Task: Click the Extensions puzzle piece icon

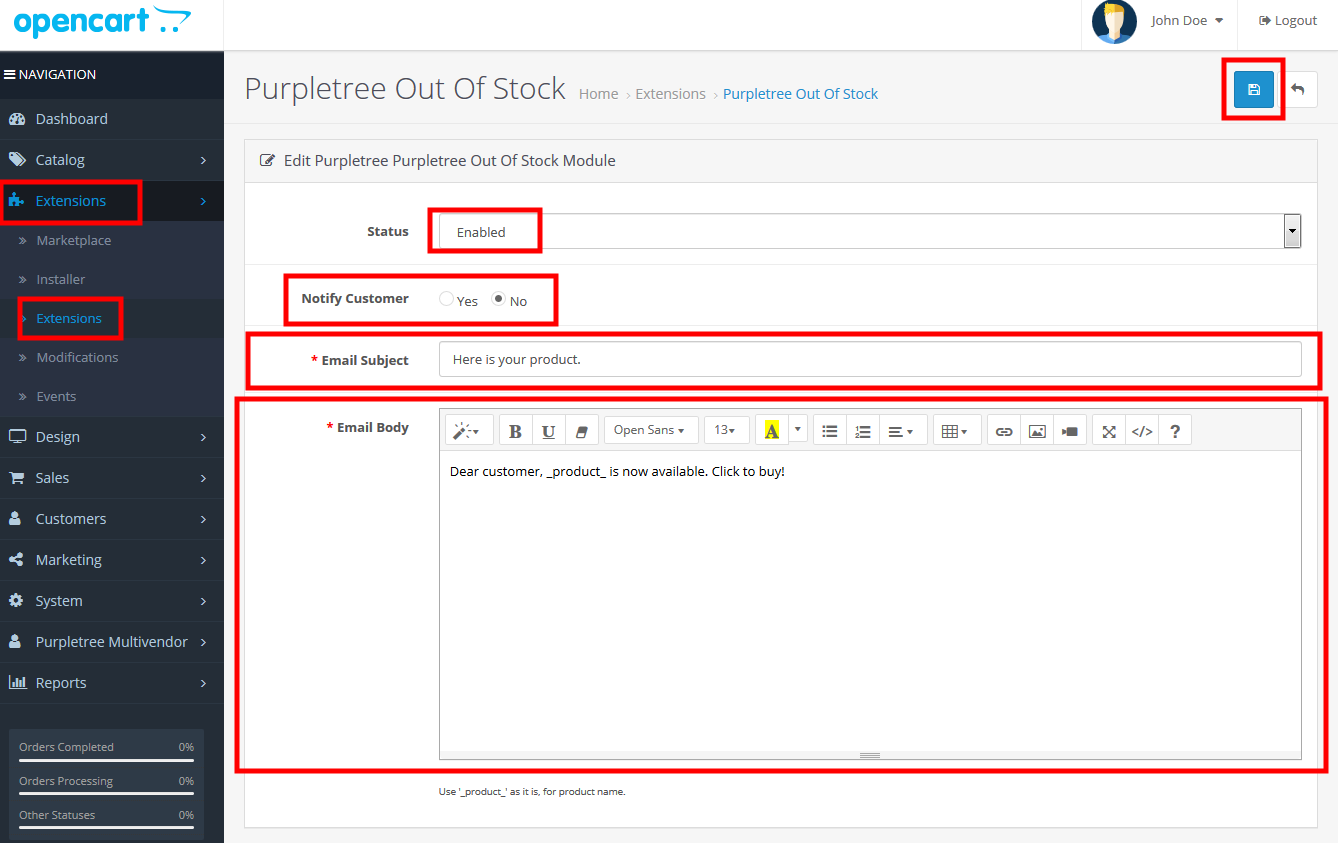Action: pyautogui.click(x=16, y=201)
